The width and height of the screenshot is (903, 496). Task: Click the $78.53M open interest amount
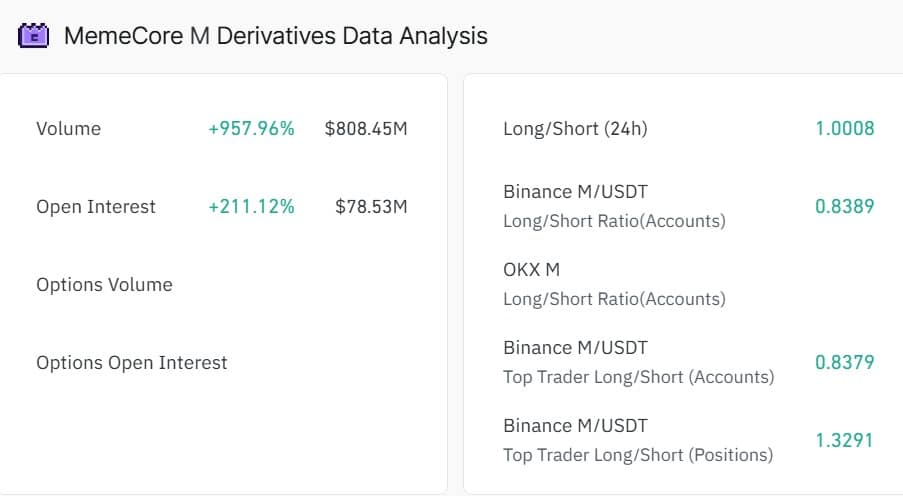coord(371,206)
